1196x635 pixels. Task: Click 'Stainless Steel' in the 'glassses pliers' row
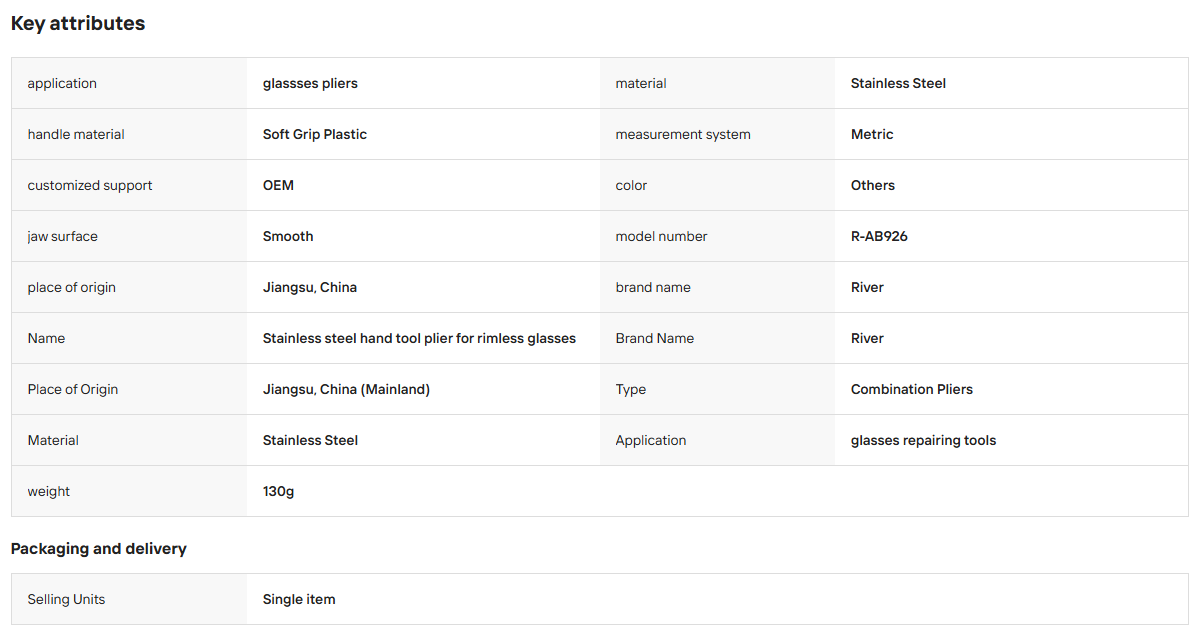click(898, 83)
